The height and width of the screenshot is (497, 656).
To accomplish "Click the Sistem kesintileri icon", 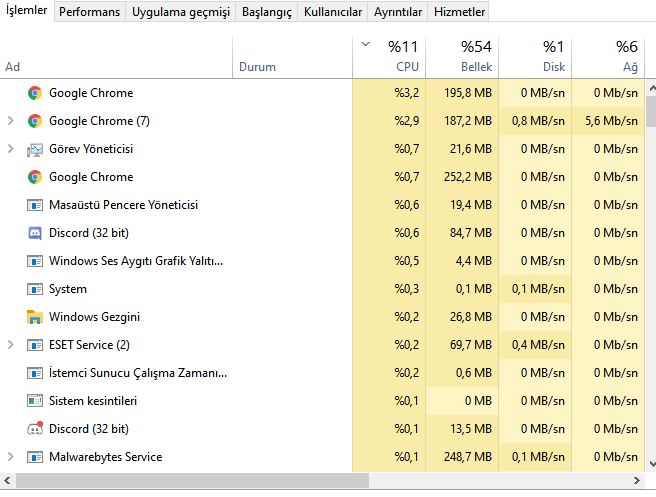I will click(x=35, y=401).
